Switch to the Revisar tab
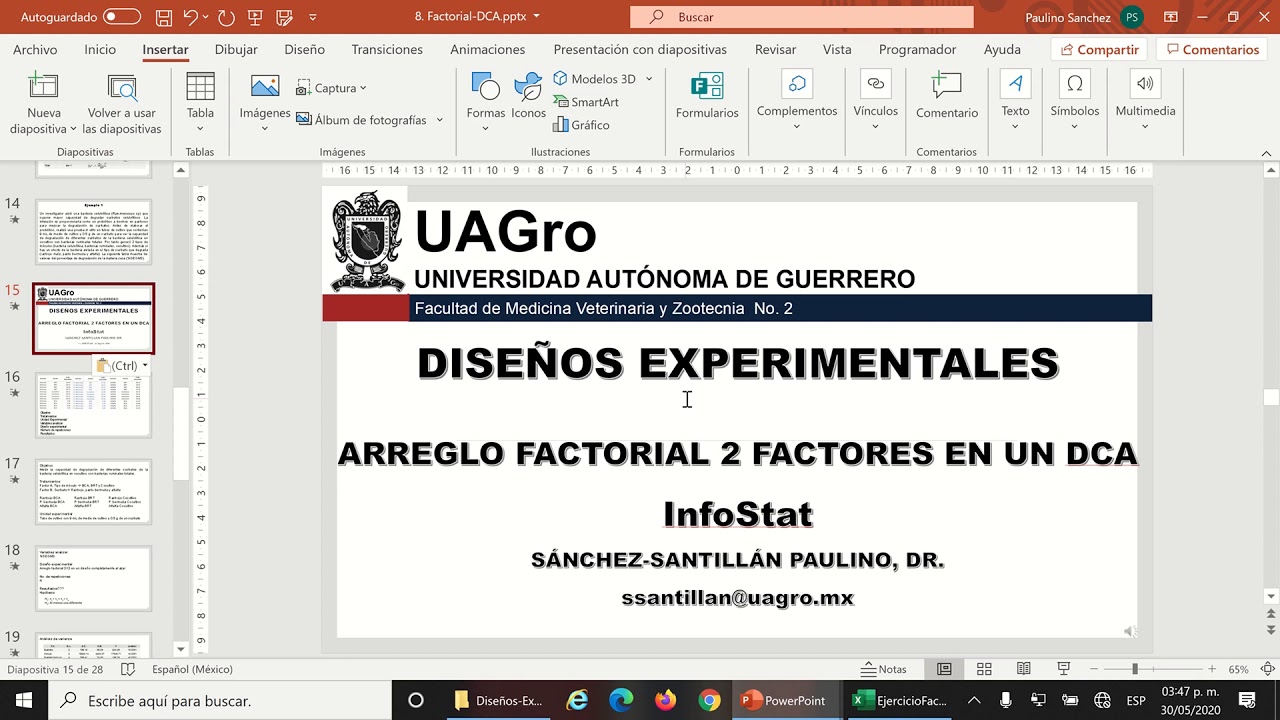Image resolution: width=1280 pixels, height=720 pixels. 776,49
